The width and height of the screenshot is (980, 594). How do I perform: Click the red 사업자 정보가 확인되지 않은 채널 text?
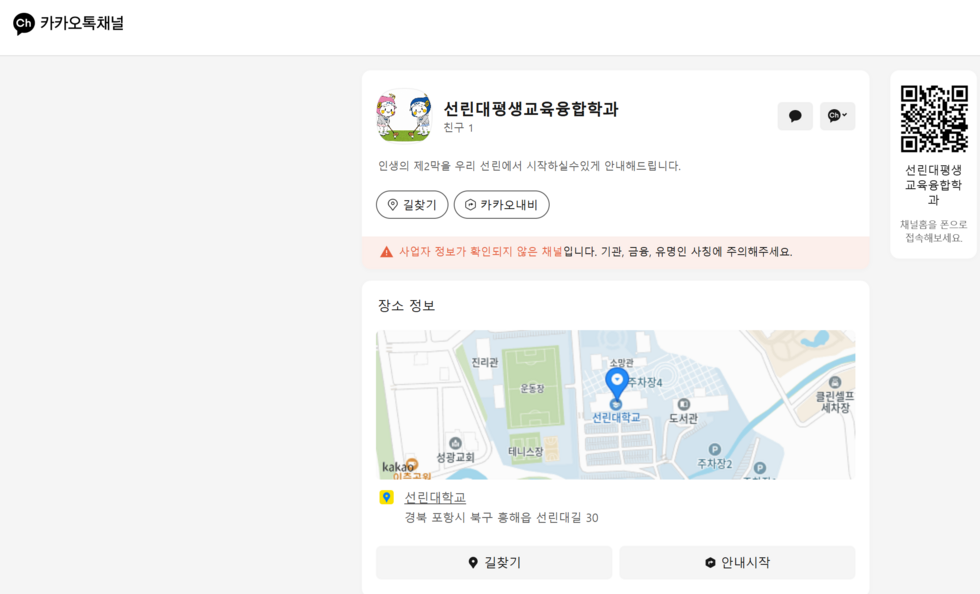[481, 251]
